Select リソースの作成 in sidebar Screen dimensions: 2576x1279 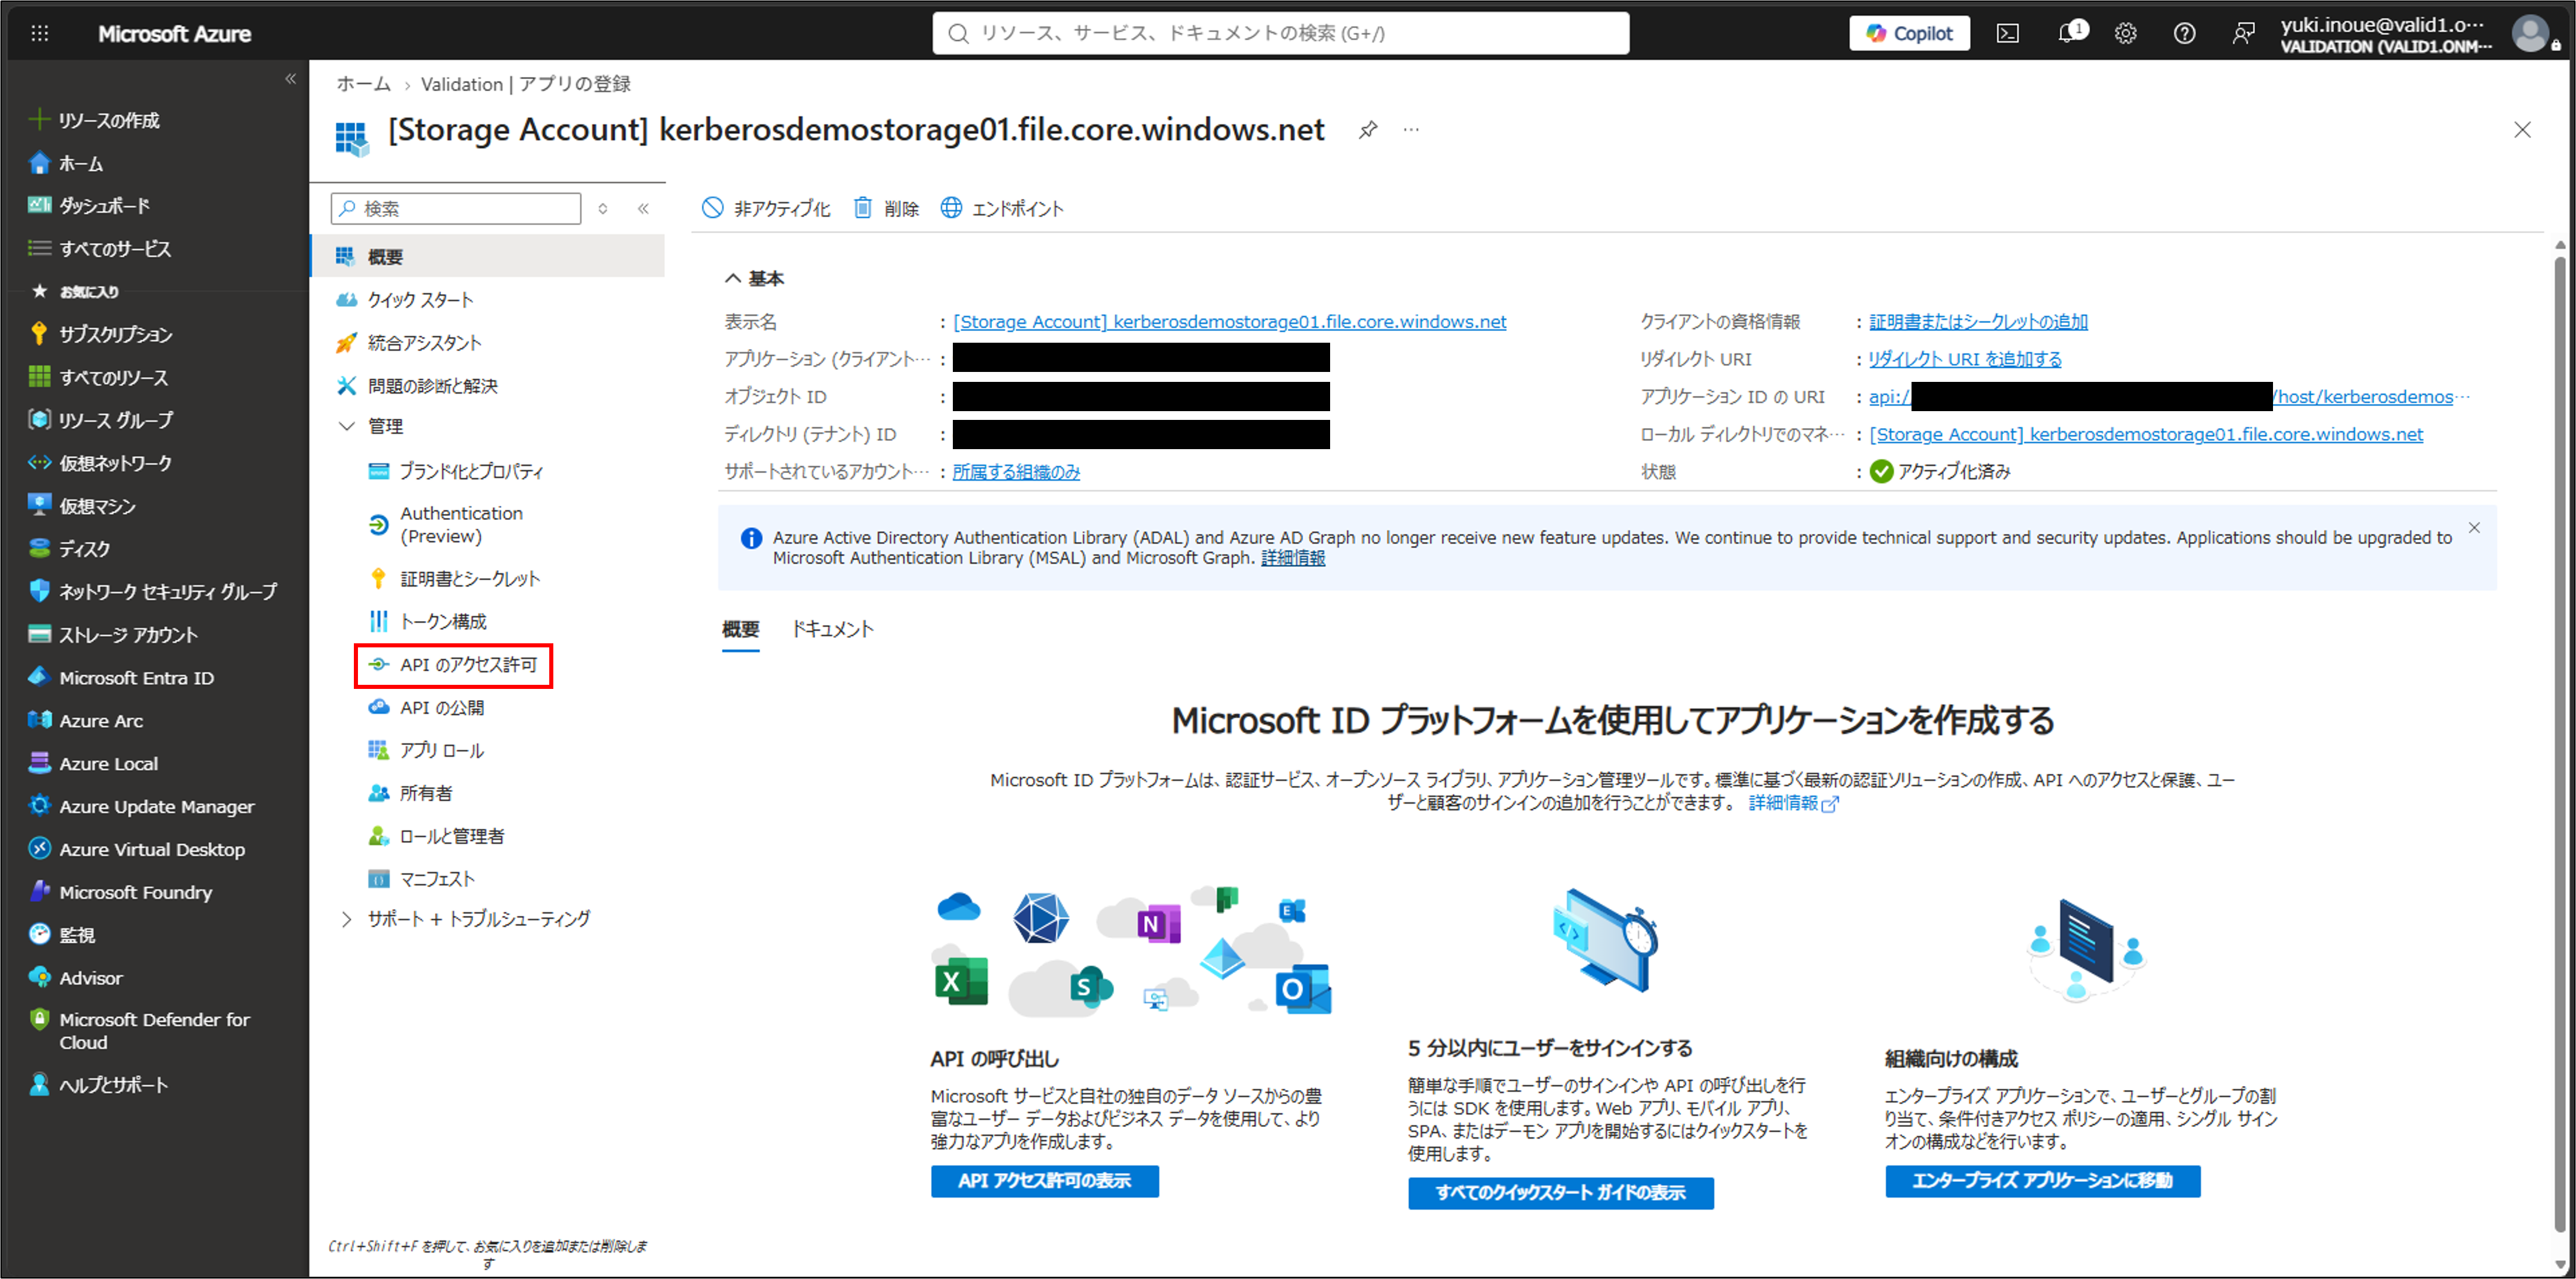coord(95,120)
